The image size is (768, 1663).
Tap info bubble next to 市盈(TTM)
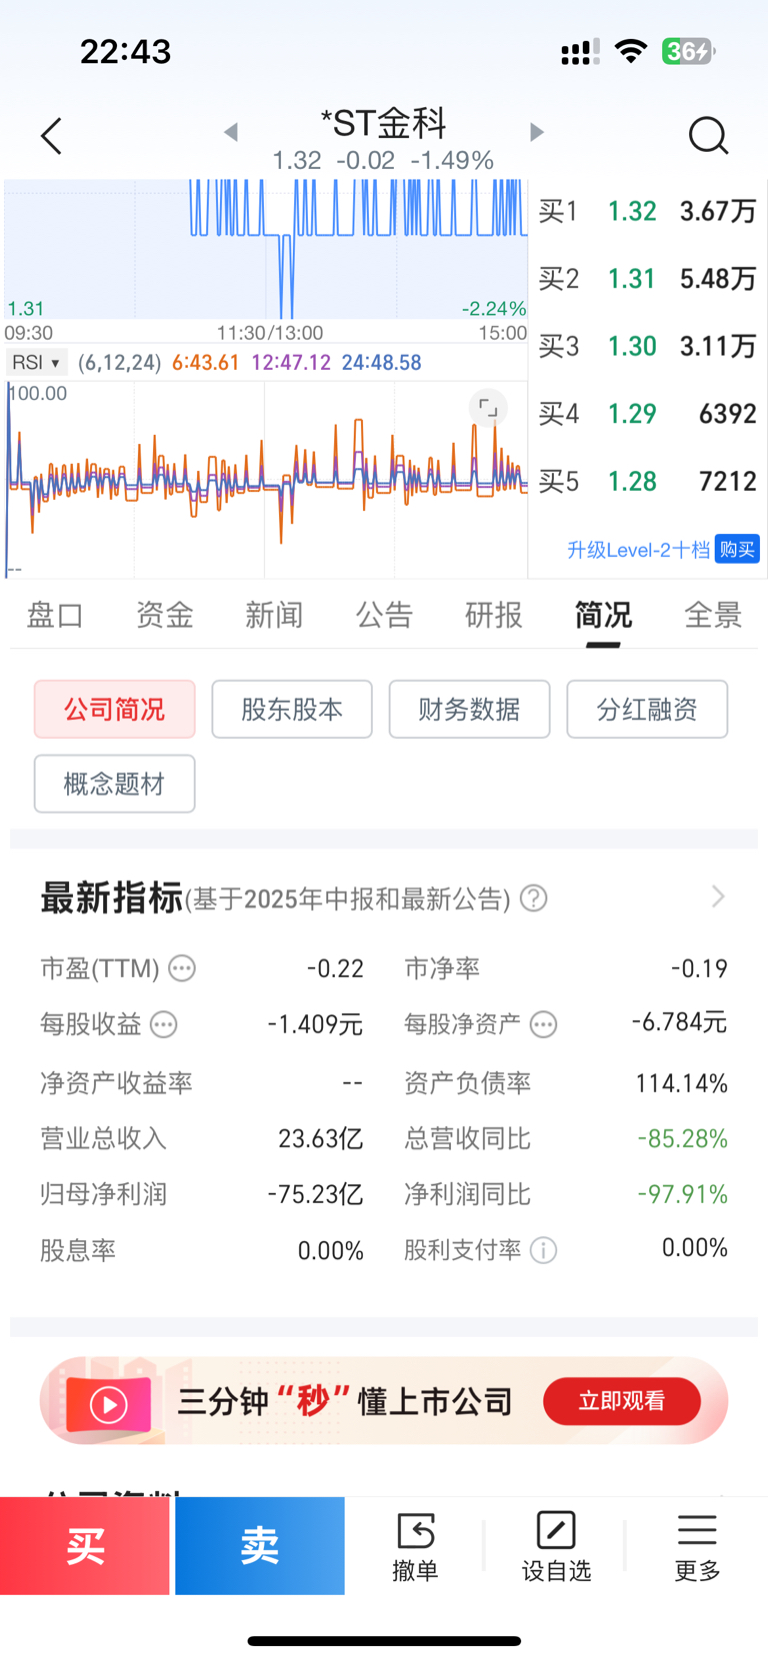point(182,968)
